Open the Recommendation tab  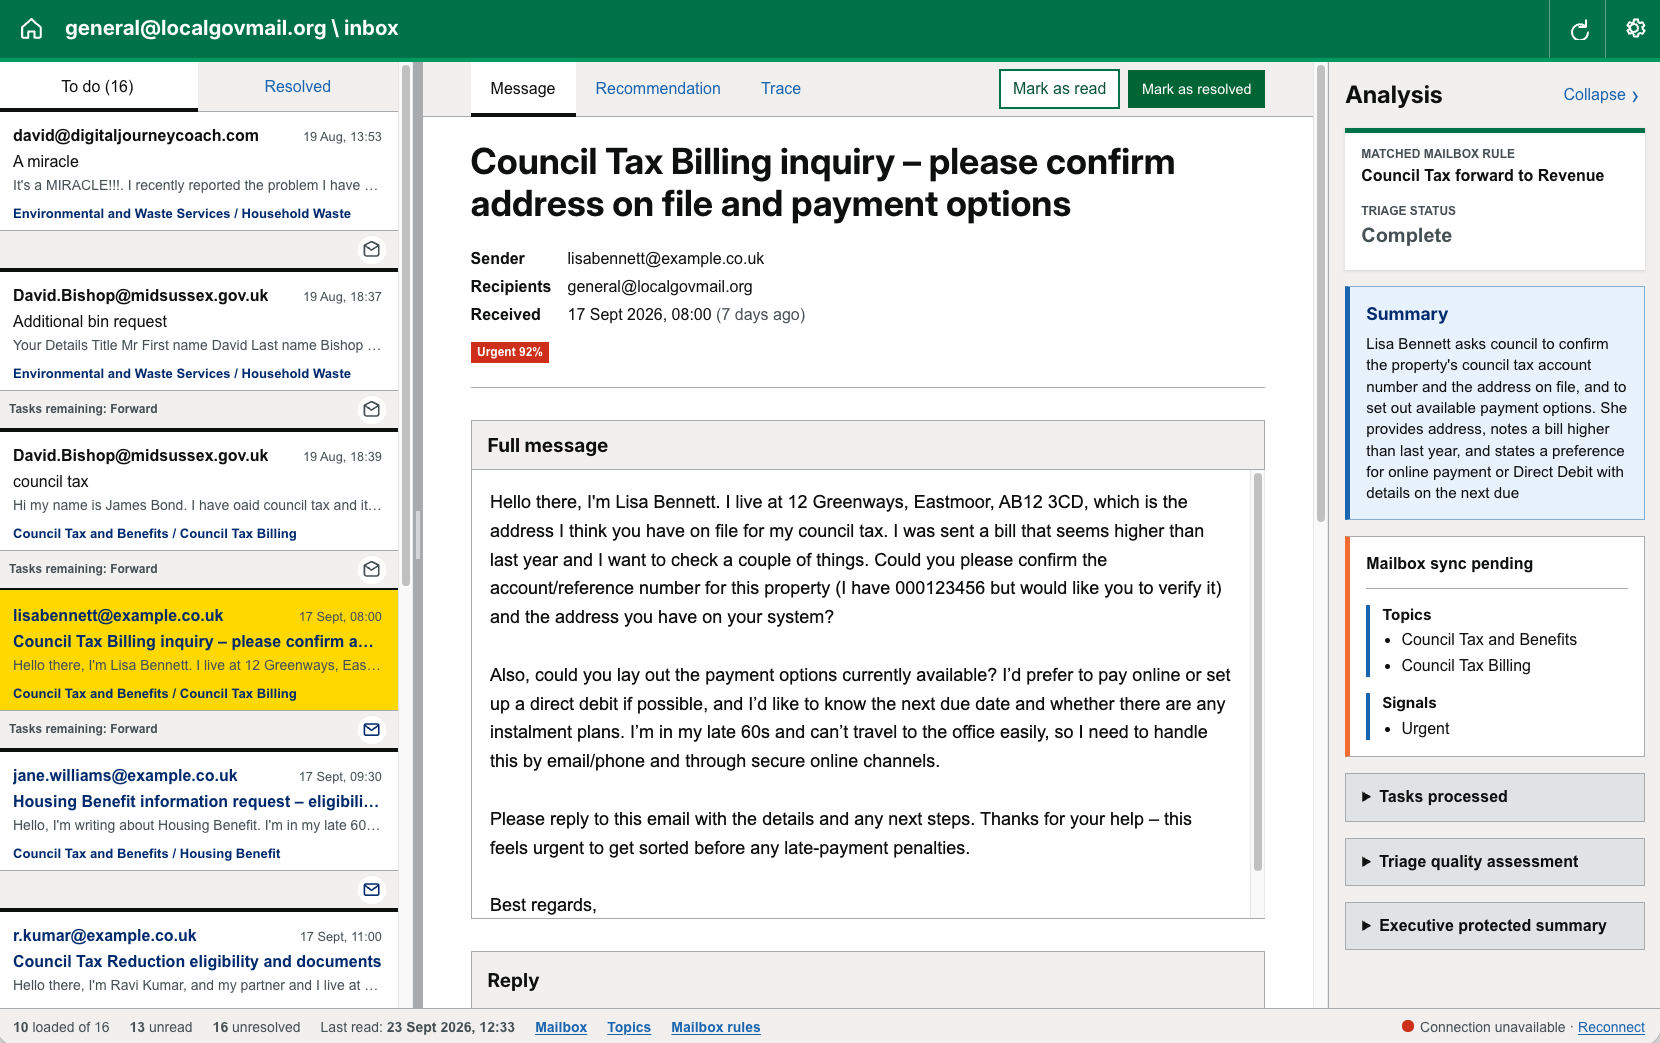pos(658,89)
